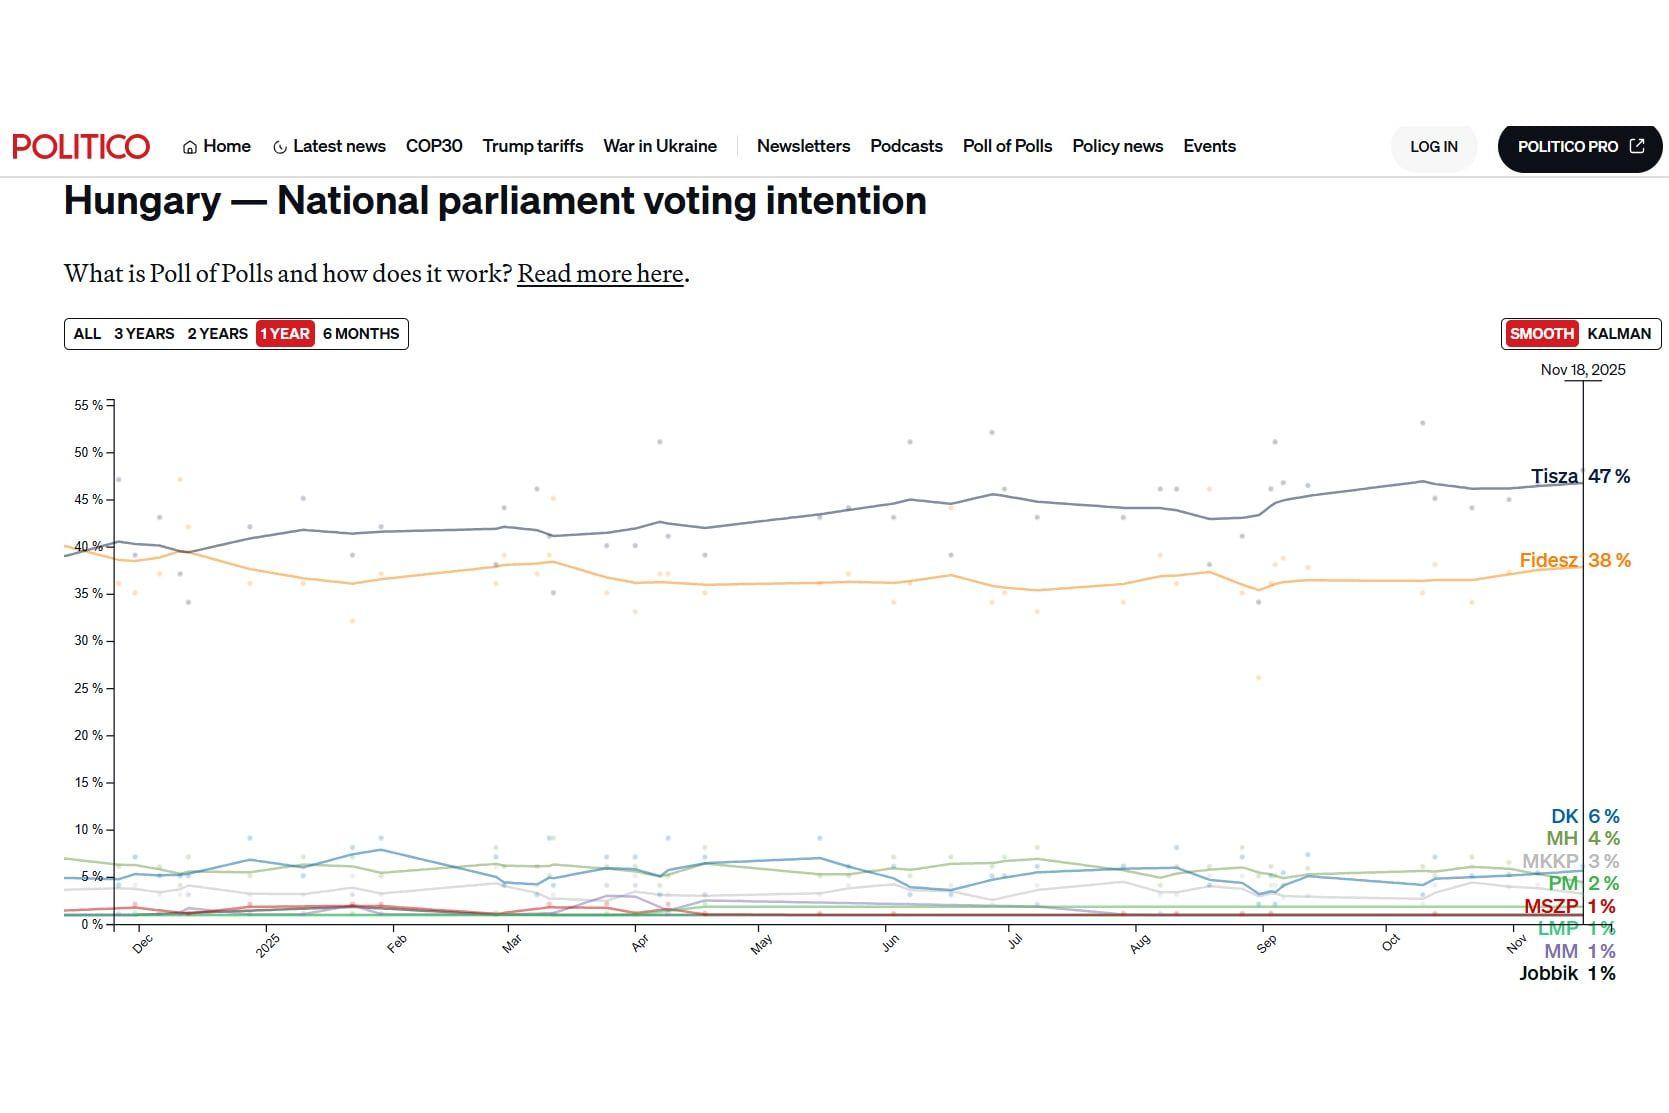
Task: Select the ALL time range
Action: pos(87,334)
